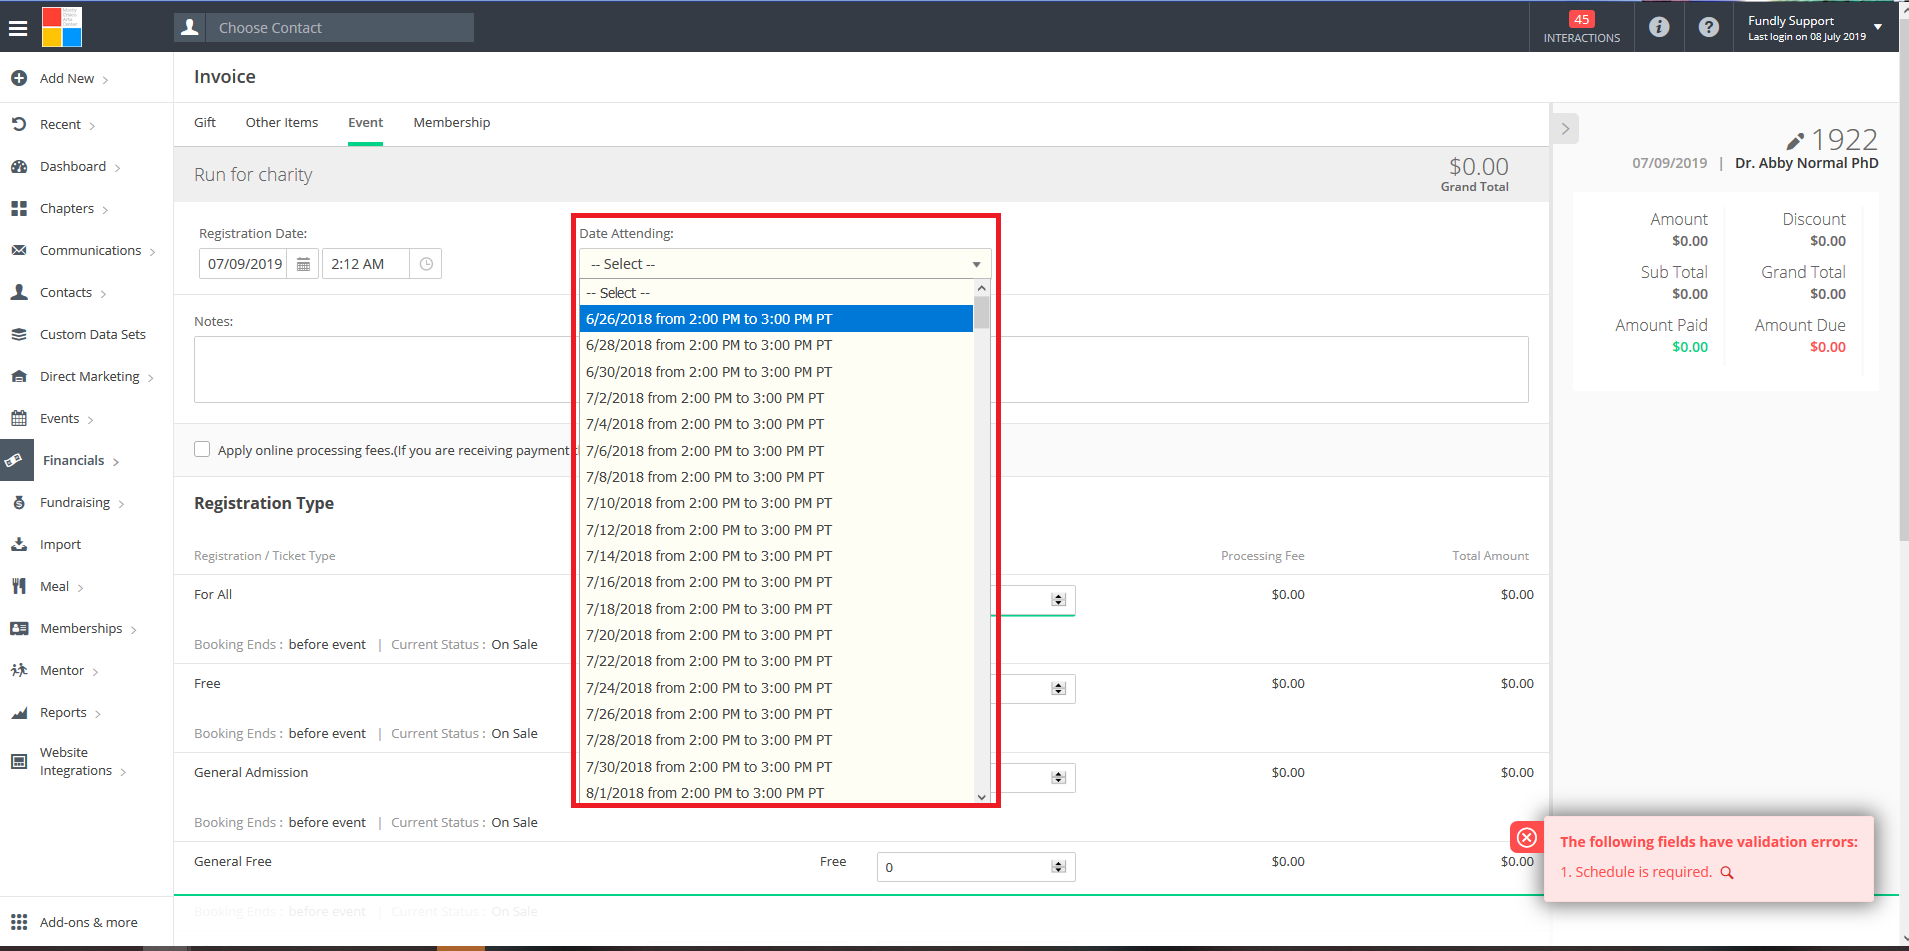This screenshot has height=951, width=1909.
Task: Expand the Add New submenu
Action: pos(105,79)
